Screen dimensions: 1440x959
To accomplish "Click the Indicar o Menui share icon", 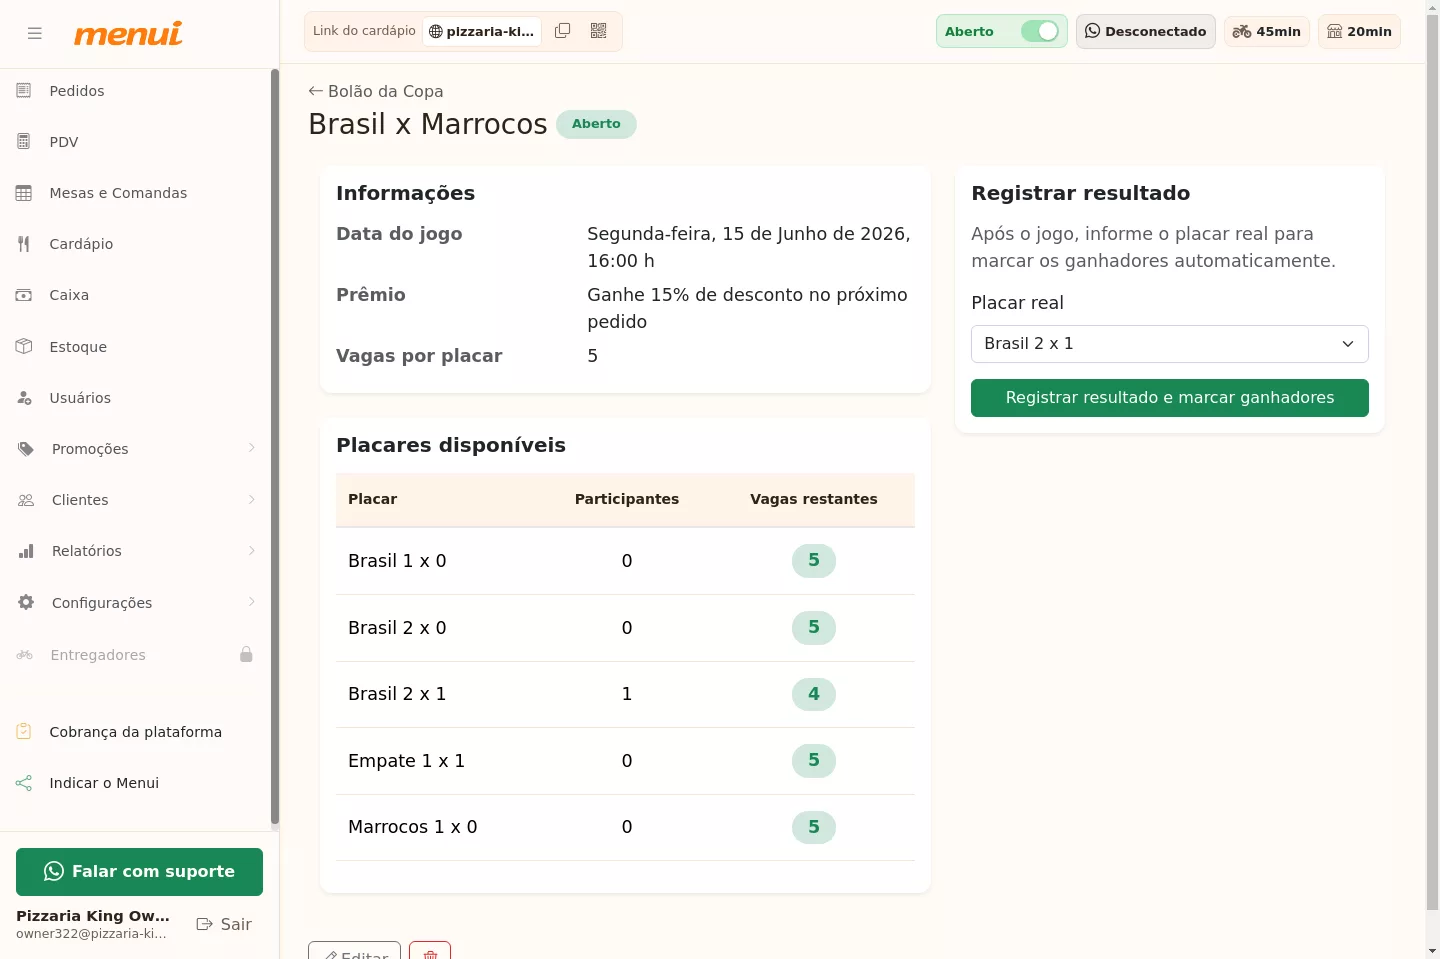I will click(x=24, y=783).
